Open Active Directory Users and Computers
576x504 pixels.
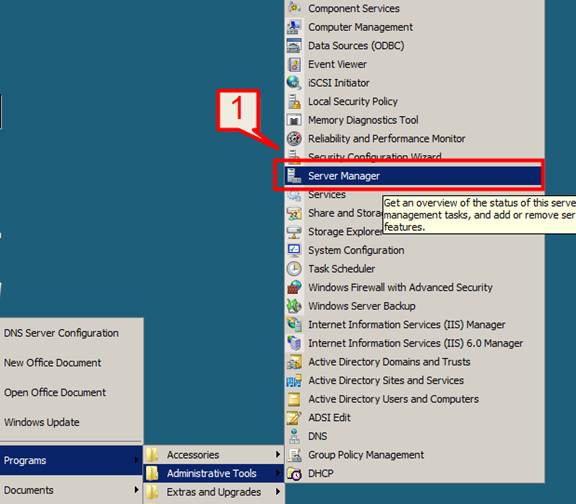(393, 399)
